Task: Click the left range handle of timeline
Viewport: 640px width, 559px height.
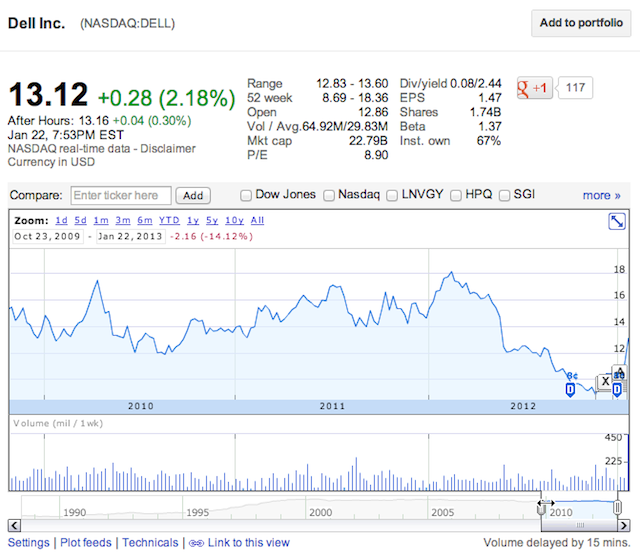Action: coord(541,508)
